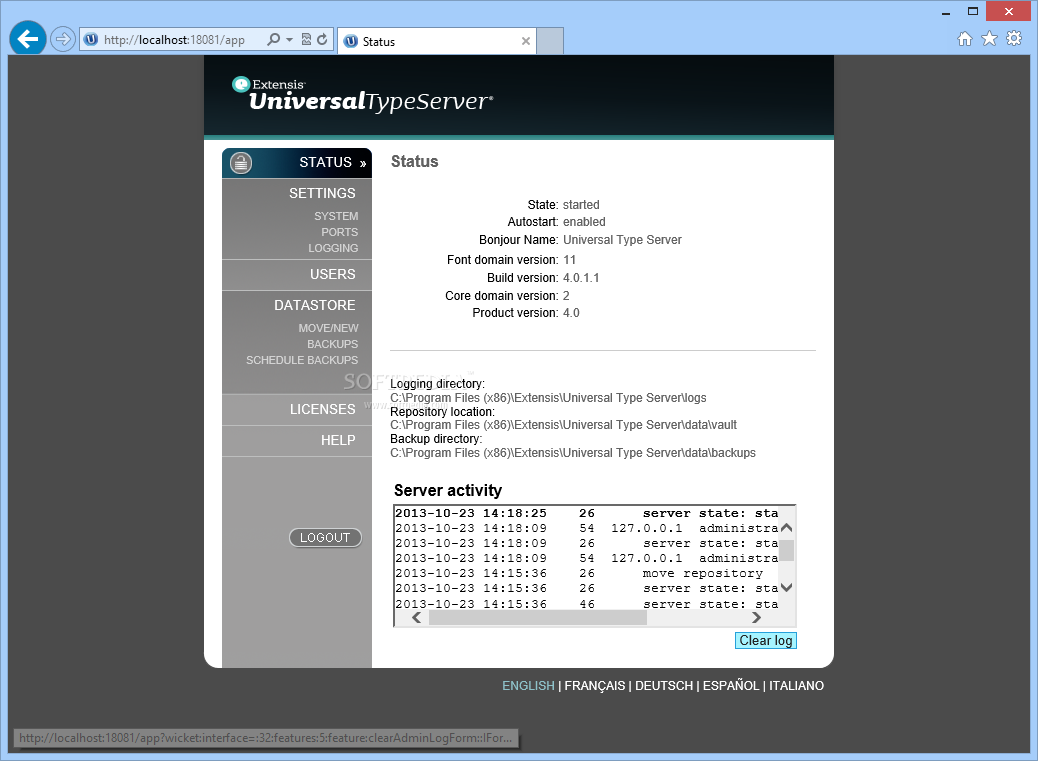Click the site icon in address bar
The image size is (1038, 761).
pyautogui.click(x=91, y=39)
